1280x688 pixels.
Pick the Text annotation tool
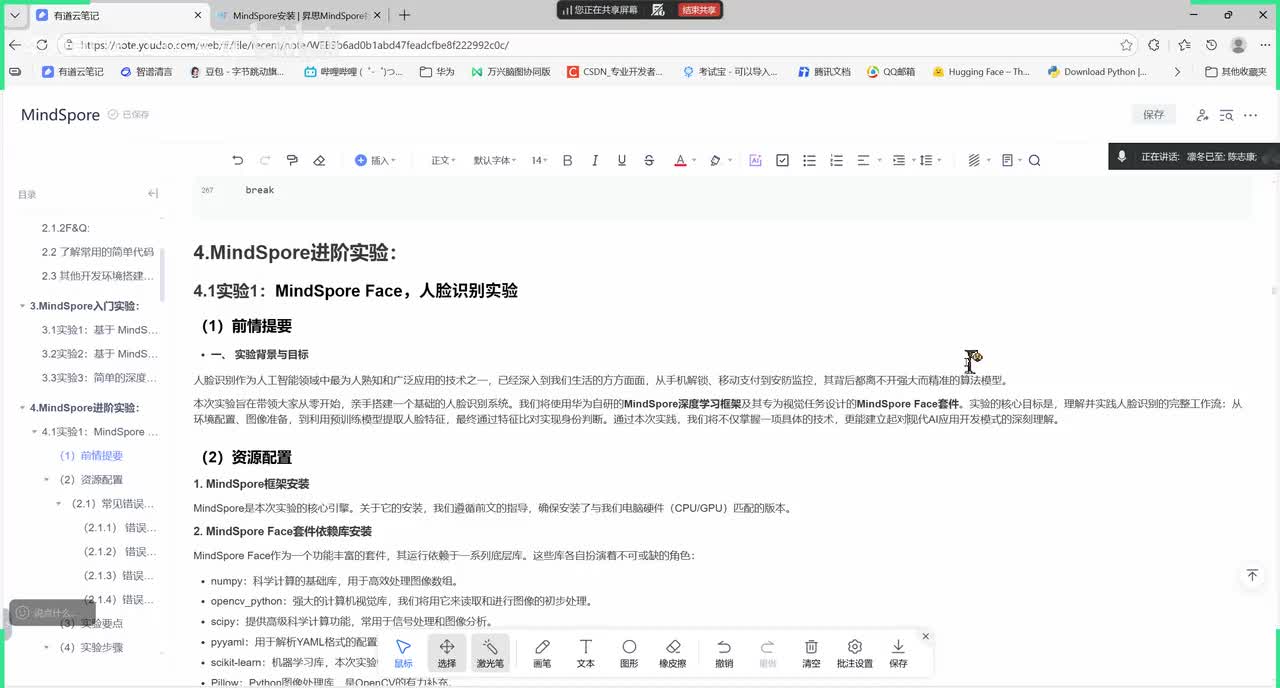pyautogui.click(x=586, y=653)
